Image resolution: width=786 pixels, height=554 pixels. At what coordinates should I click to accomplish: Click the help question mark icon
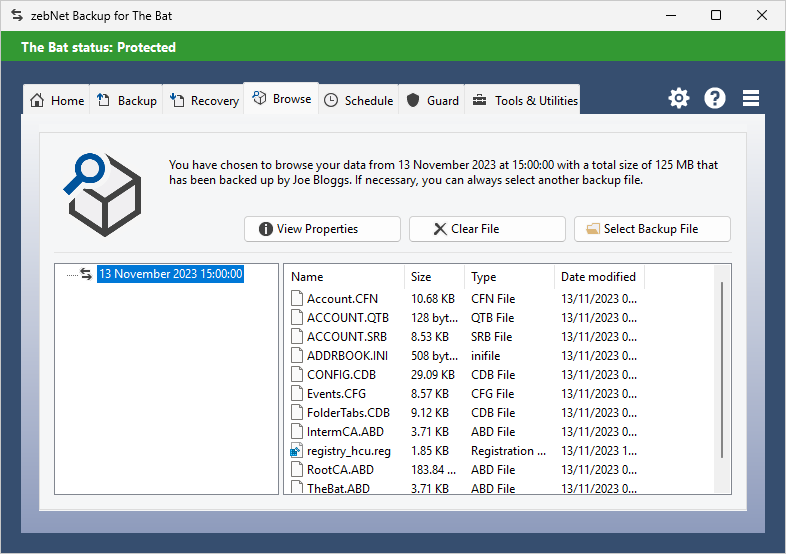[x=715, y=98]
